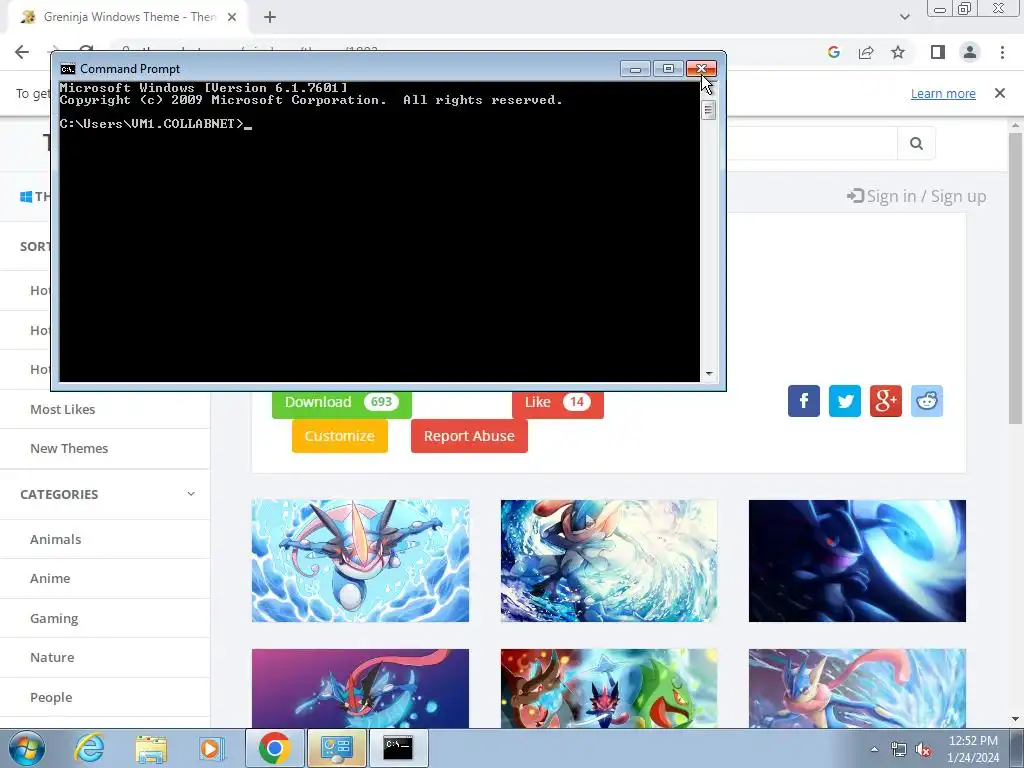Click the muted volume tray icon
The height and width of the screenshot is (768, 1024).
point(923,750)
